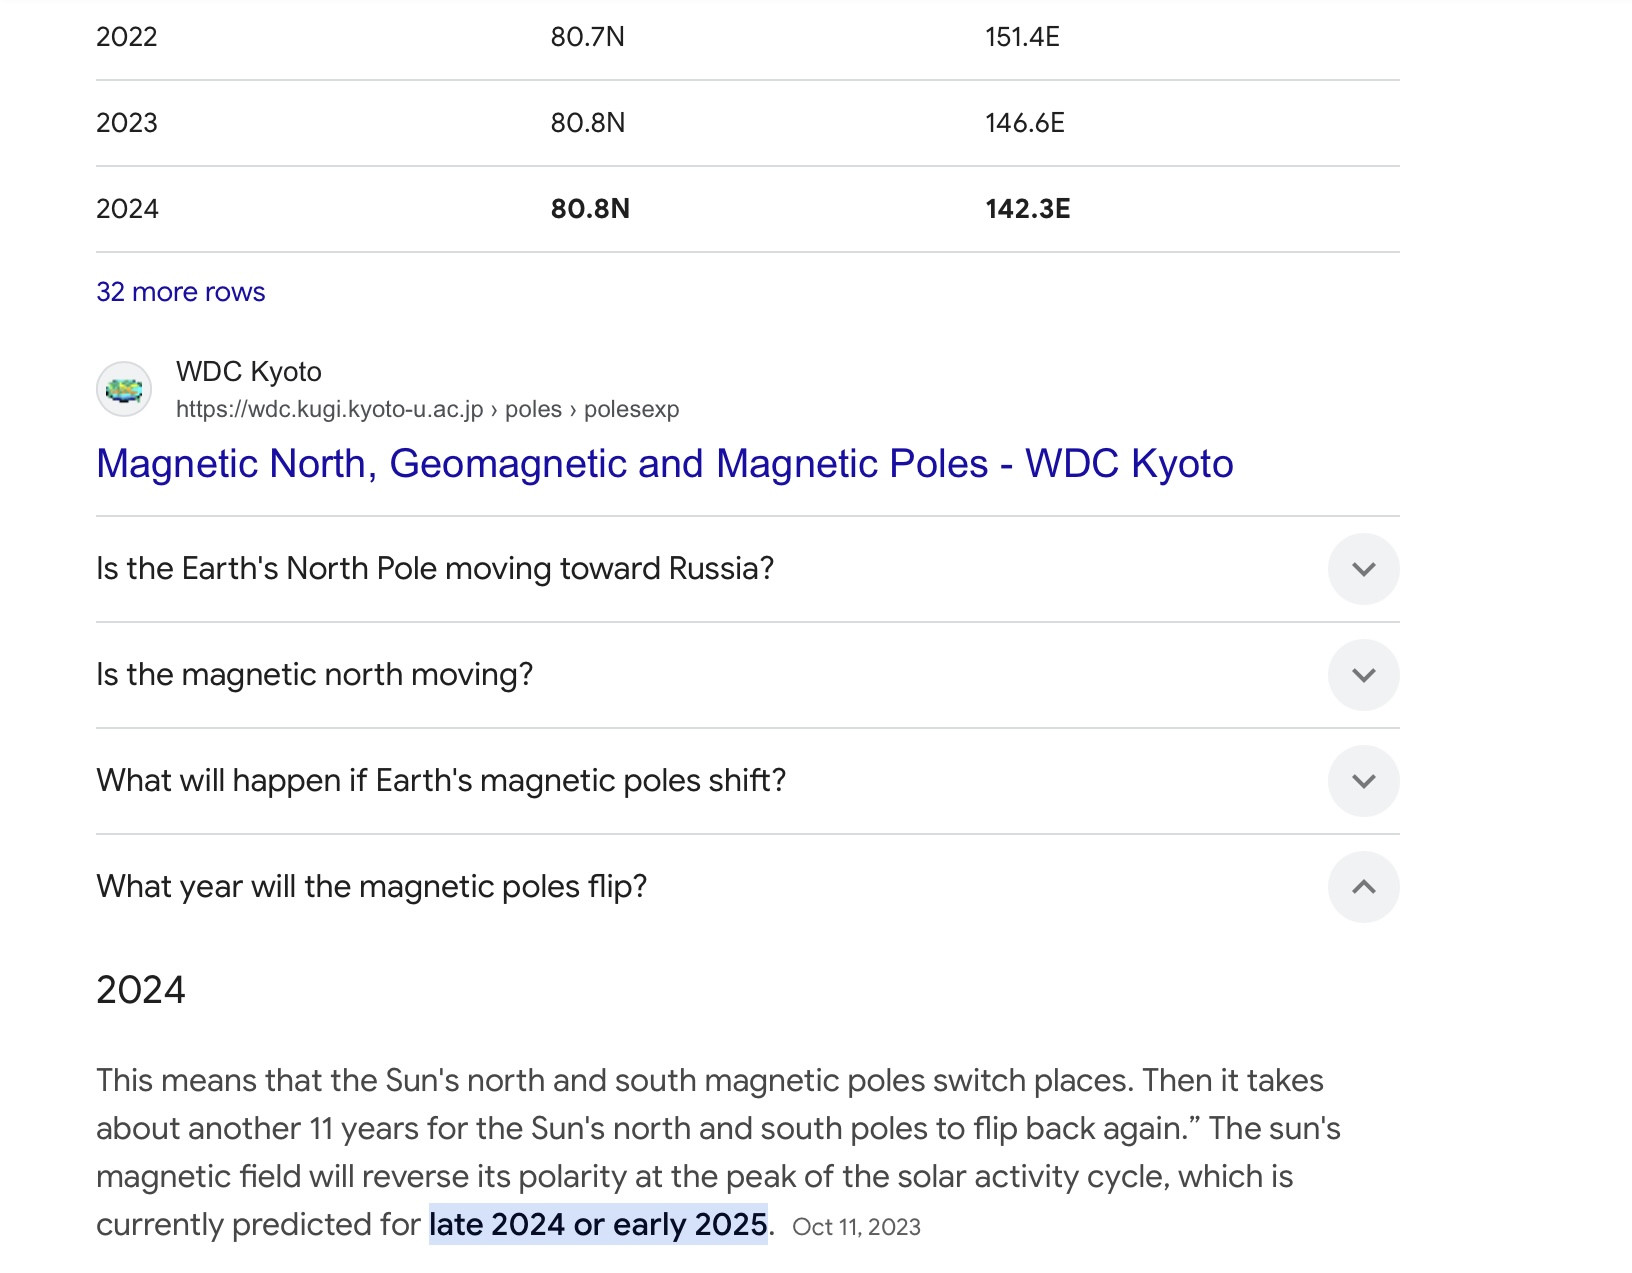
Task: Click the large '2024' answer heading
Action: (141, 990)
